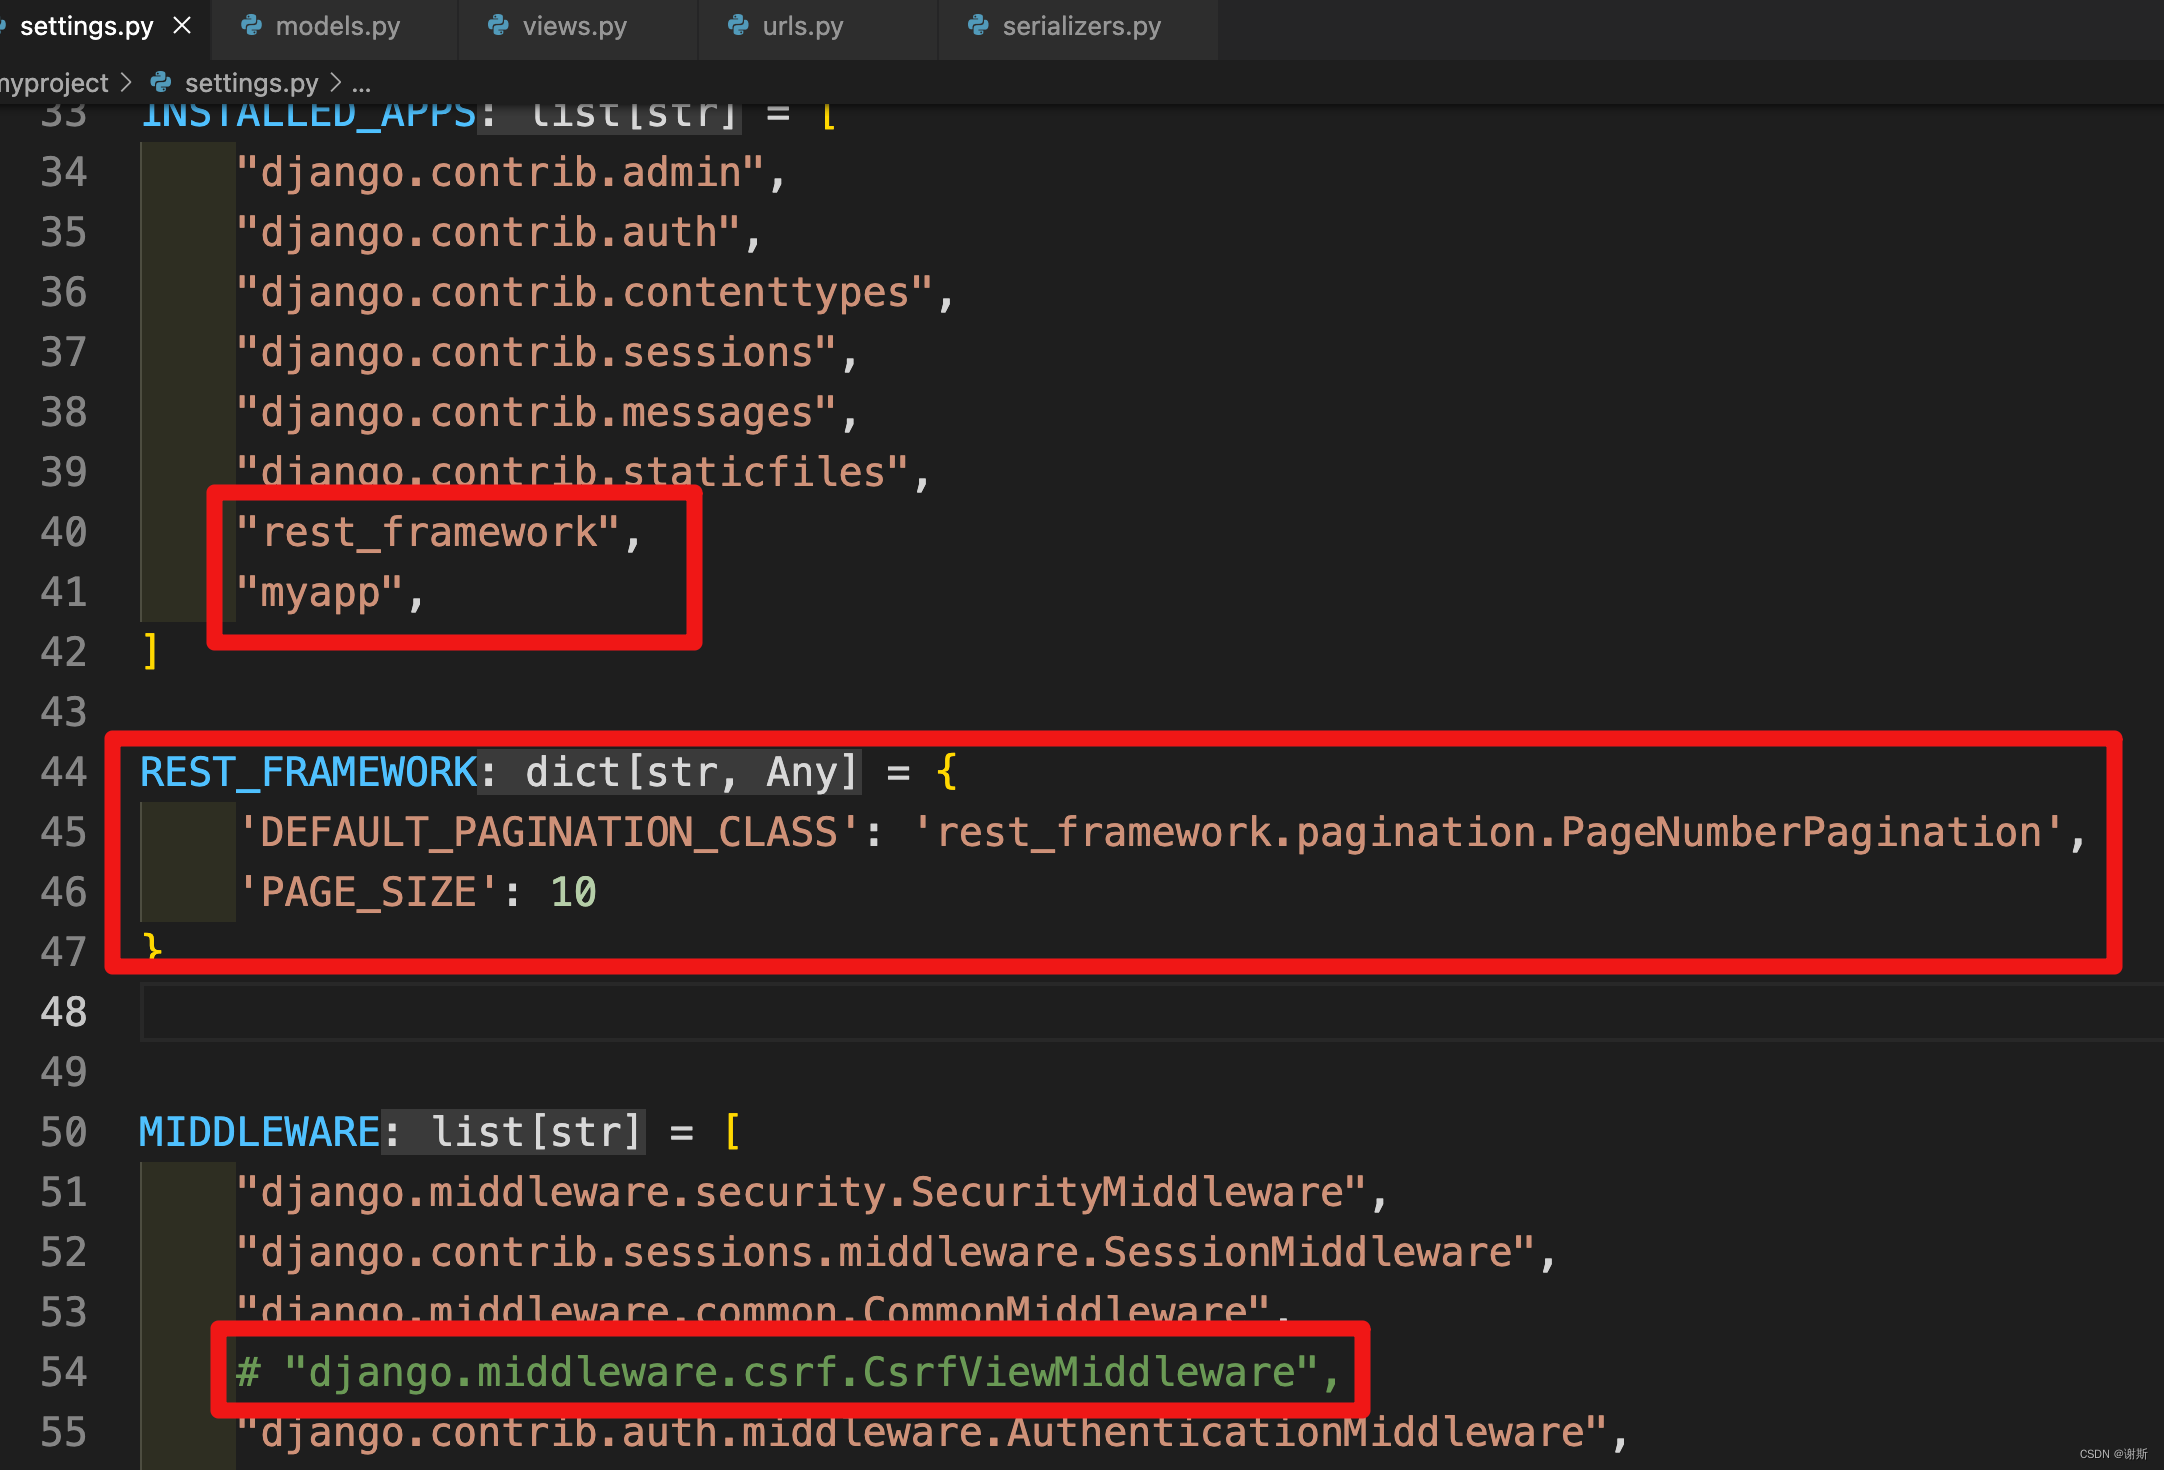Image resolution: width=2164 pixels, height=1470 pixels.
Task: Click the 'PAGE_SIZE' key
Action: point(368,892)
